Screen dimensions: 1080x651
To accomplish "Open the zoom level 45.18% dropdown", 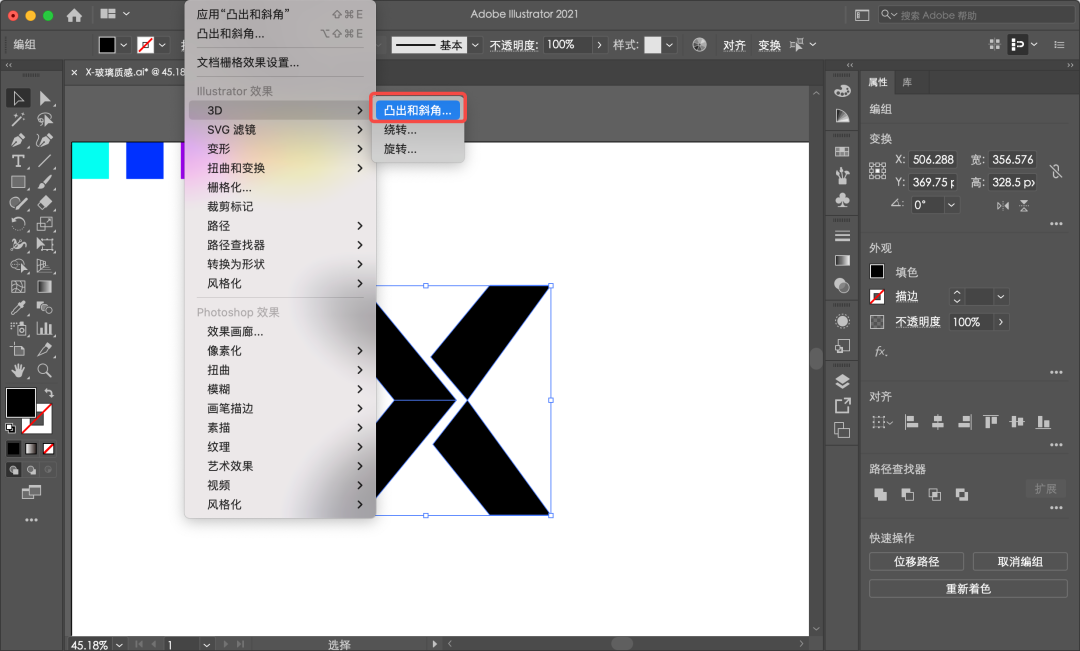I will 119,645.
